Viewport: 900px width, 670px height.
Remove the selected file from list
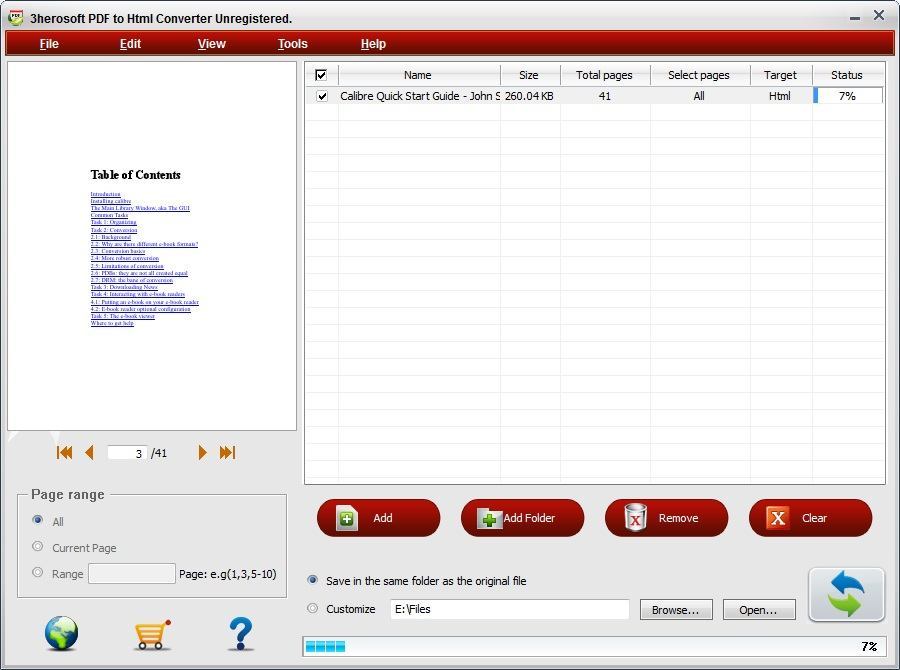coord(666,518)
